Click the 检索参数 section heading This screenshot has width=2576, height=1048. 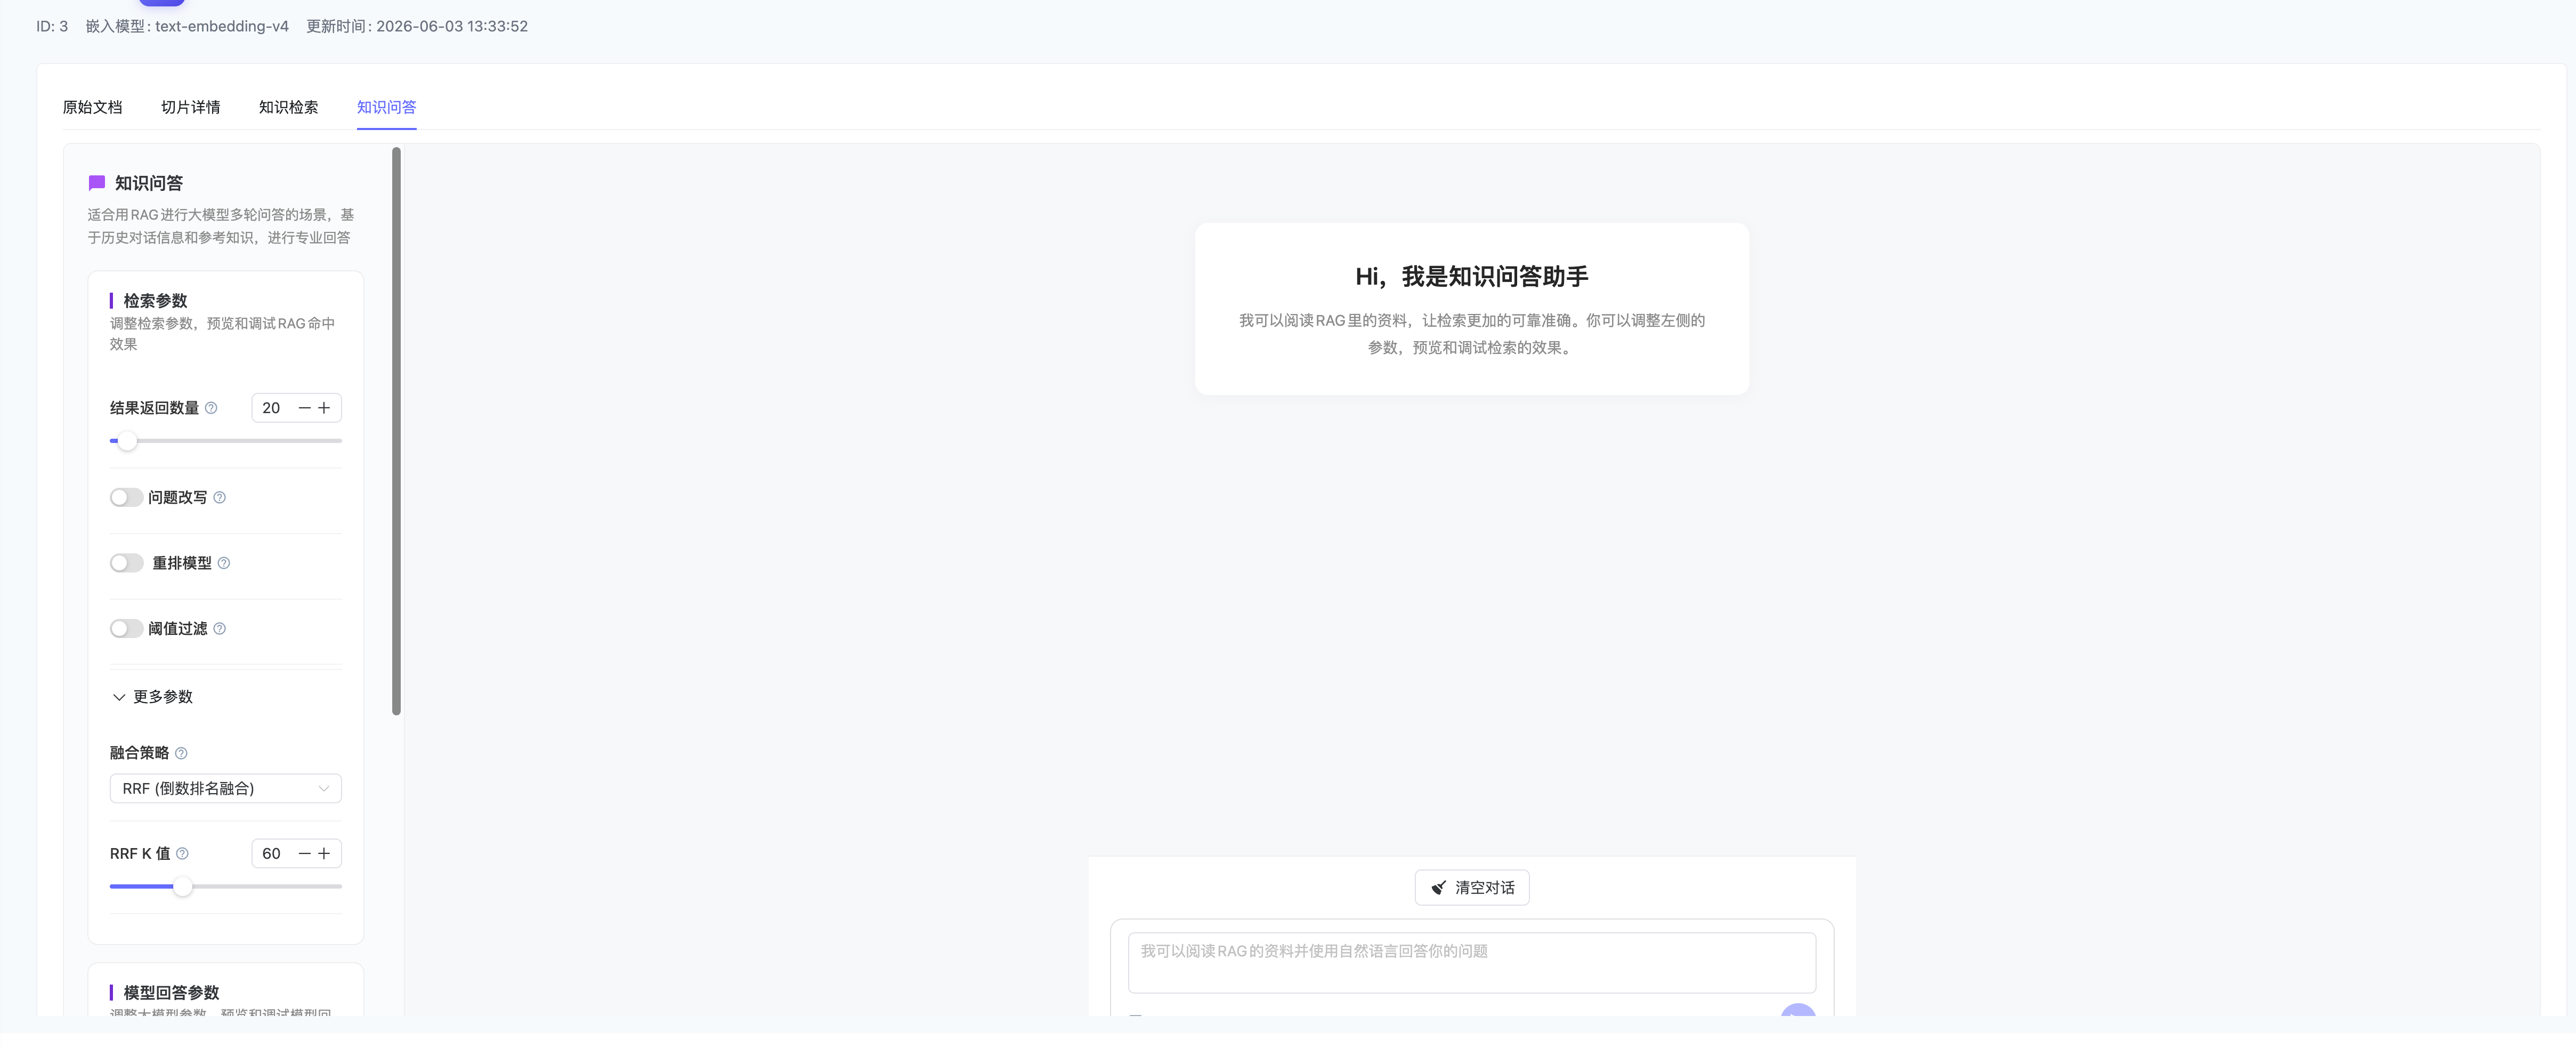point(155,301)
